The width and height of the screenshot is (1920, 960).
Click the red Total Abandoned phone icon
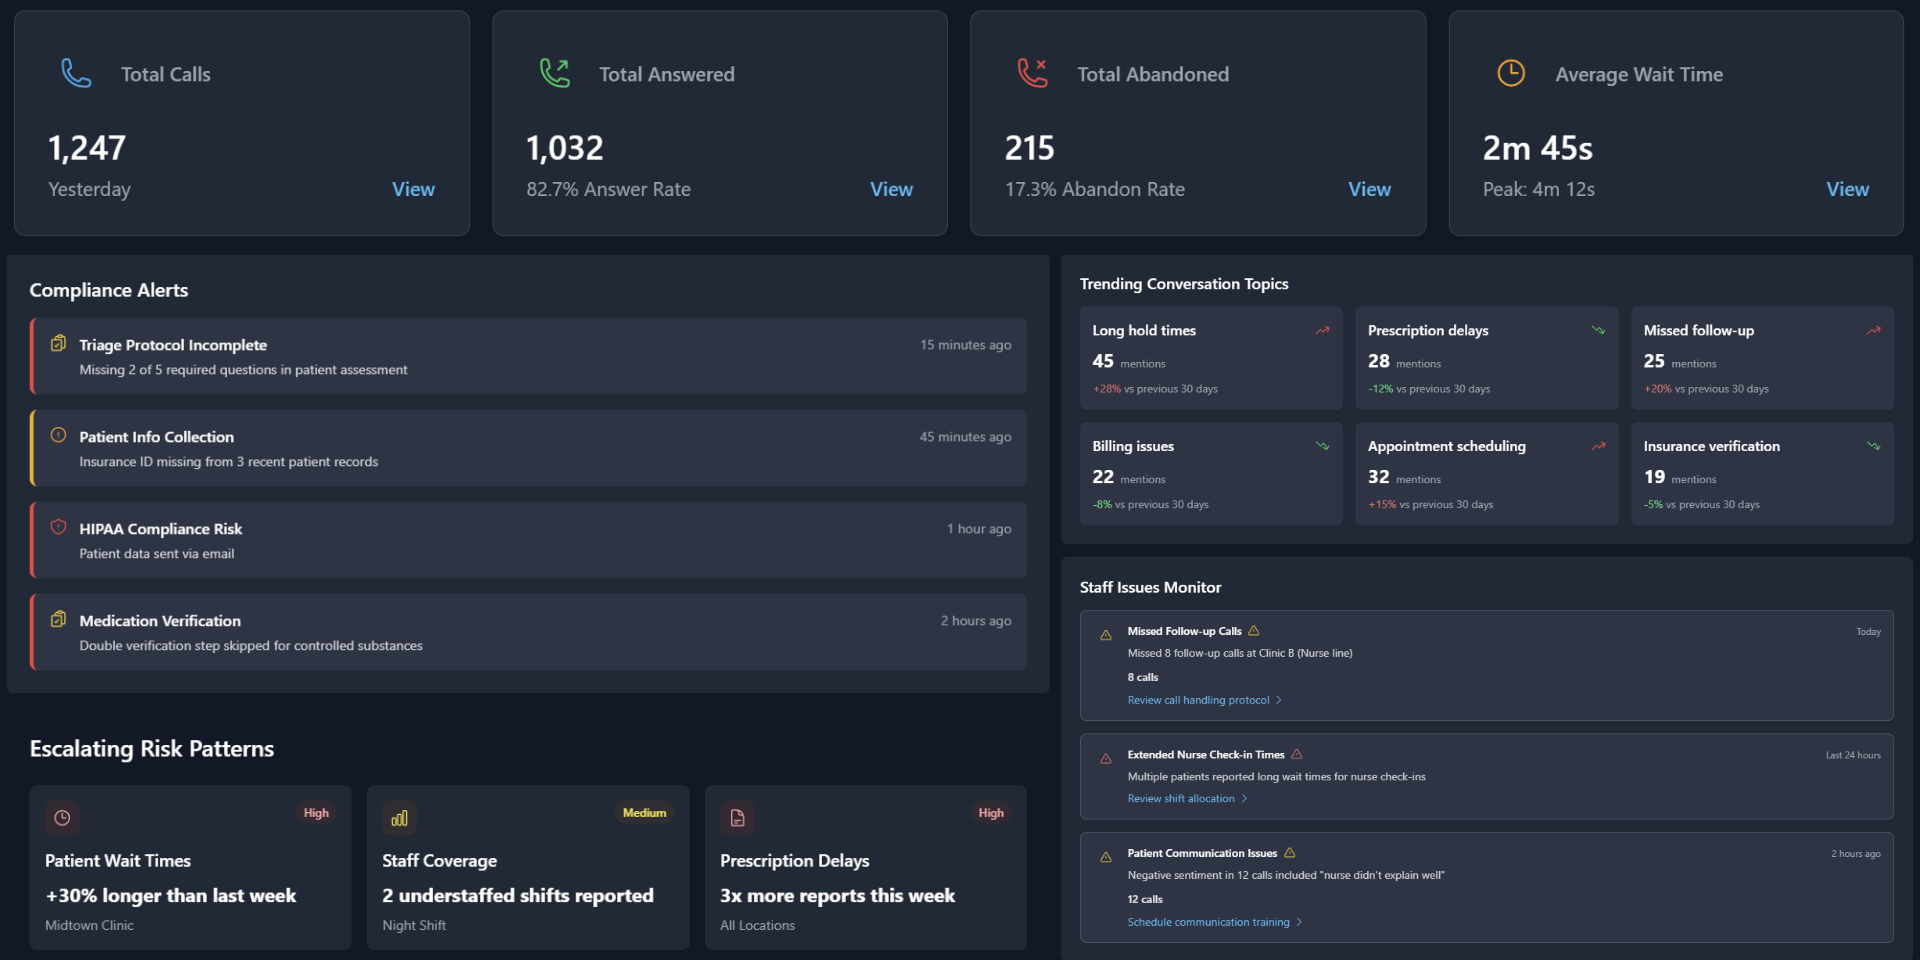pyautogui.click(x=1032, y=73)
